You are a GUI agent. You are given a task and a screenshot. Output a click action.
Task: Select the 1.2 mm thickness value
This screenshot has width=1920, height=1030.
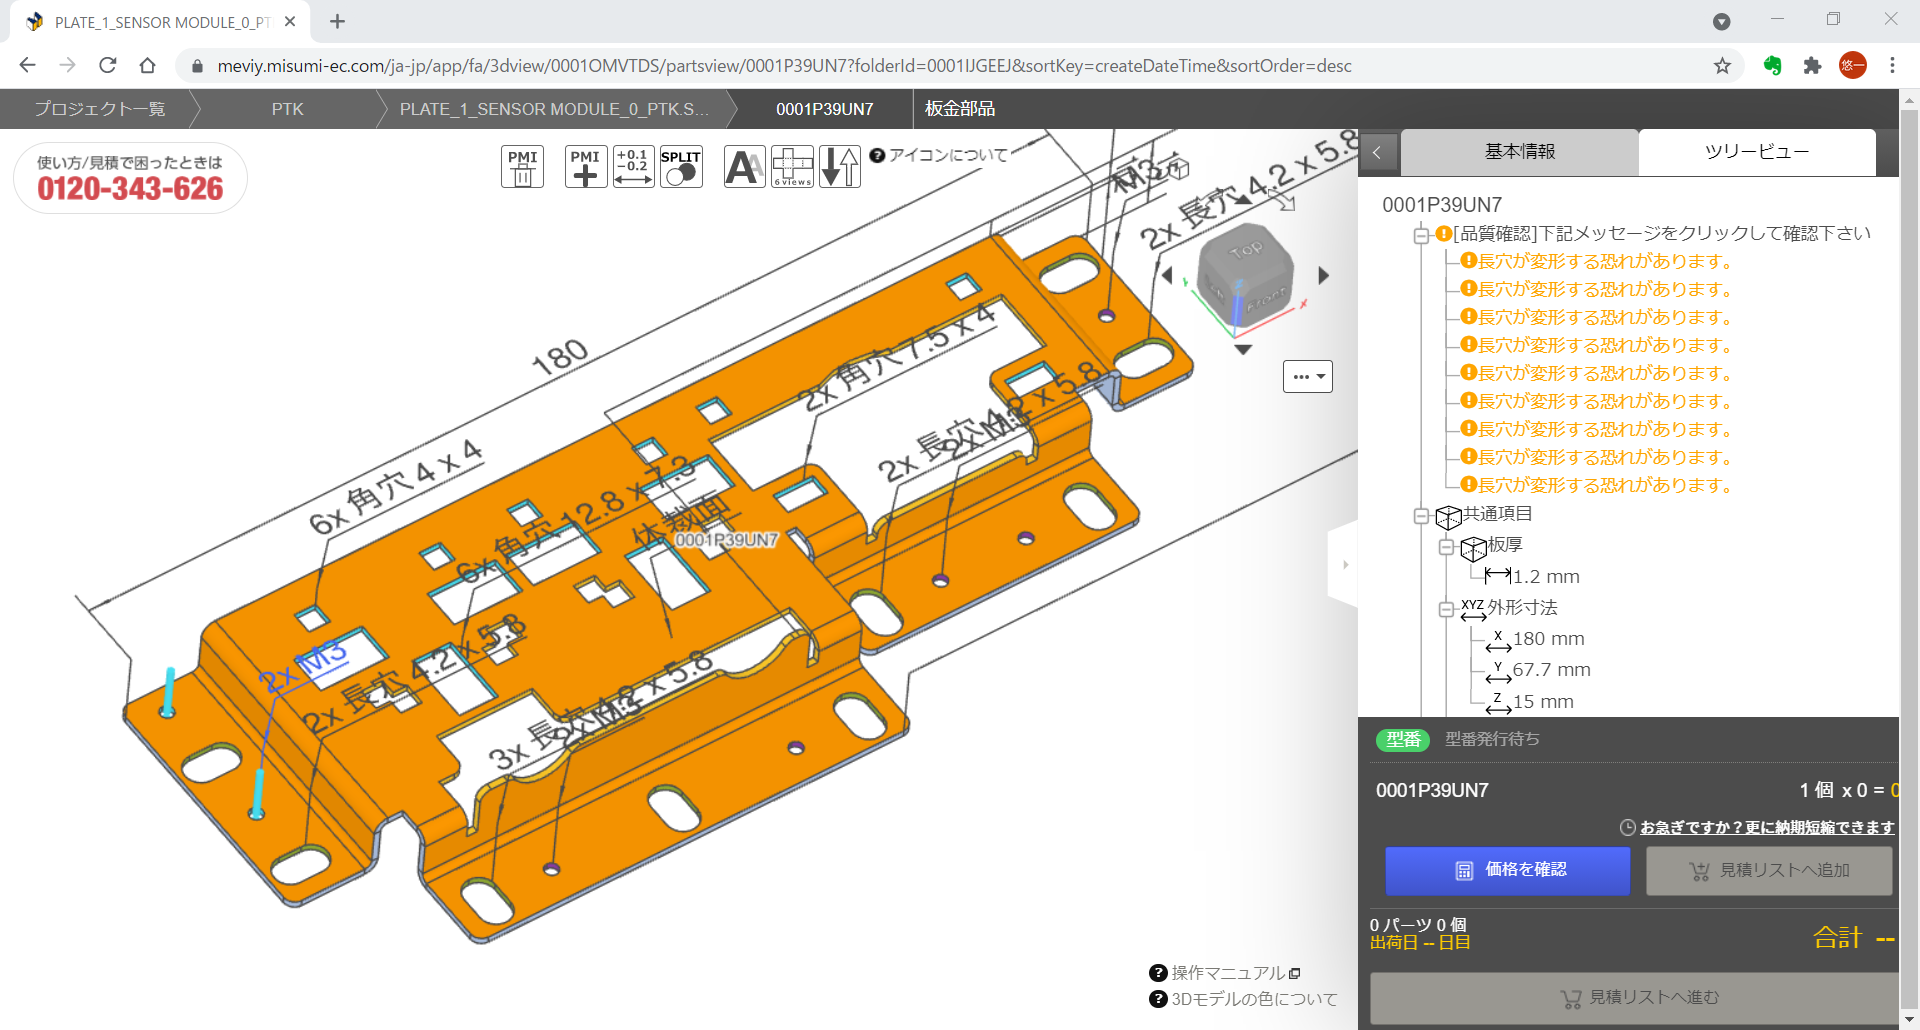[1546, 577]
